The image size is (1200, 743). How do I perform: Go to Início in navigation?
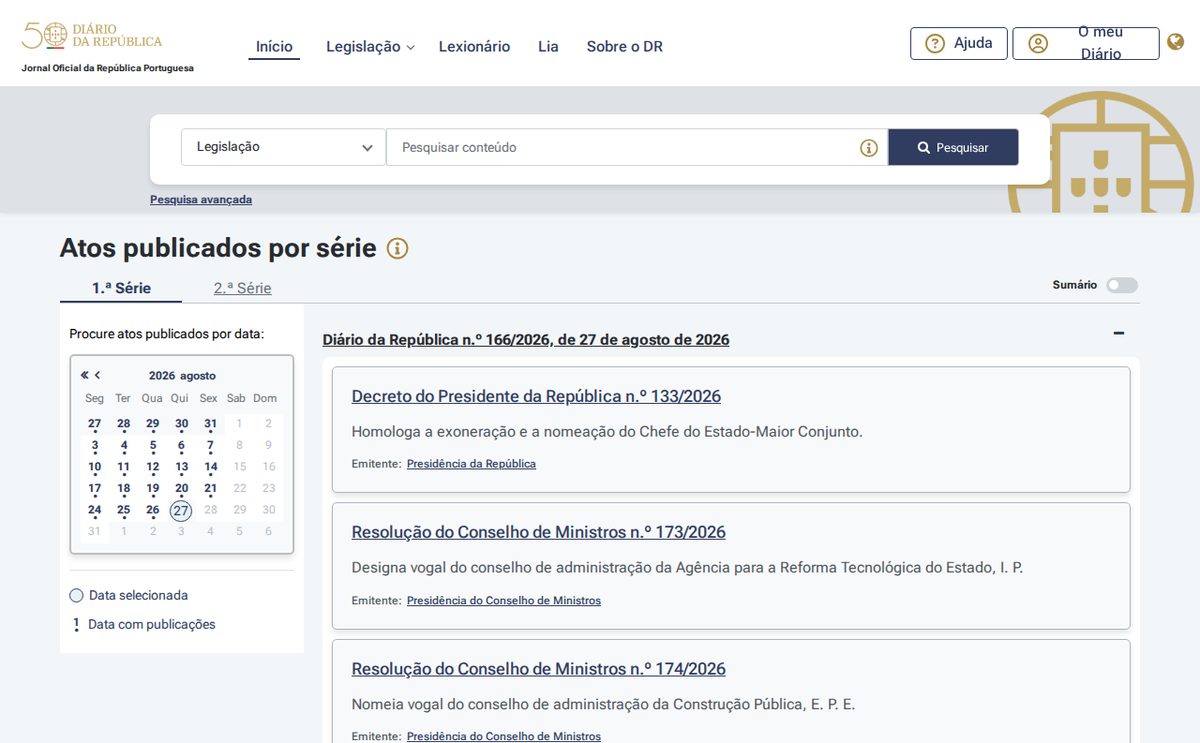274,47
